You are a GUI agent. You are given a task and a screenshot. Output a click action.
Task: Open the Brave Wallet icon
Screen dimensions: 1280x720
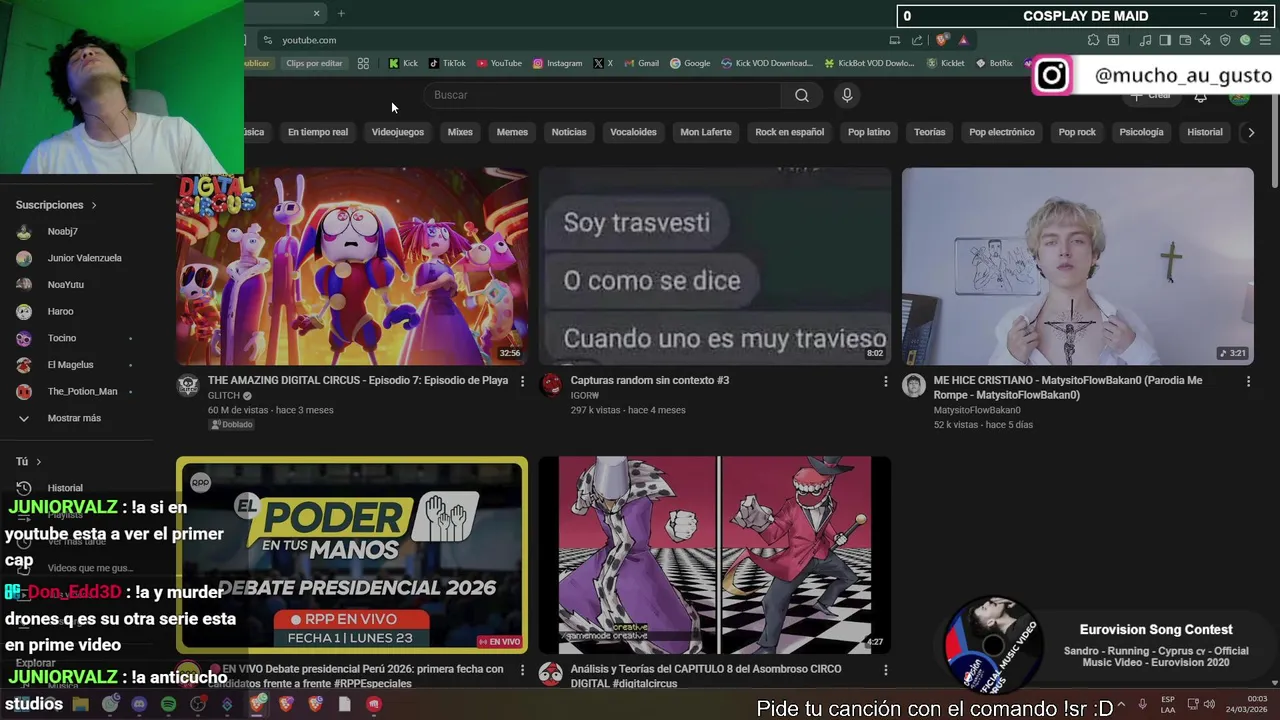point(1185,40)
